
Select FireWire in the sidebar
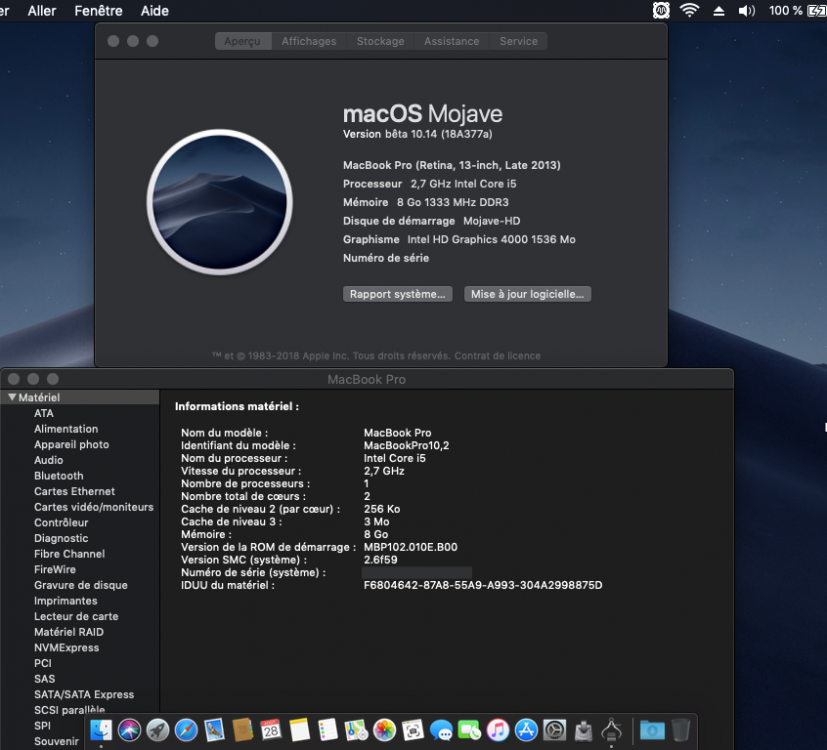click(x=55, y=569)
